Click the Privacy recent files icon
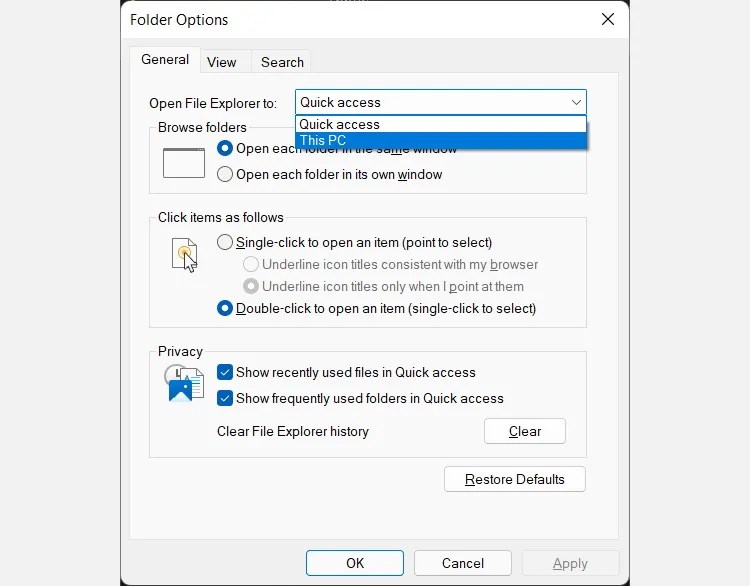 (184, 383)
